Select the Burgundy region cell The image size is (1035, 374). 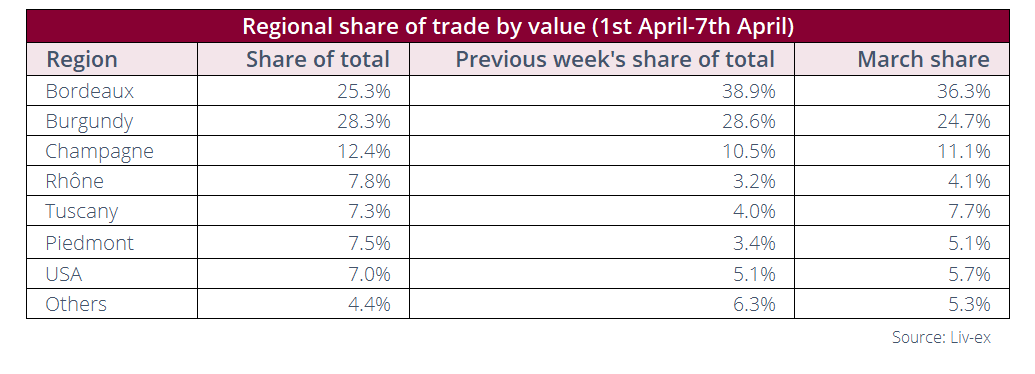(89, 121)
